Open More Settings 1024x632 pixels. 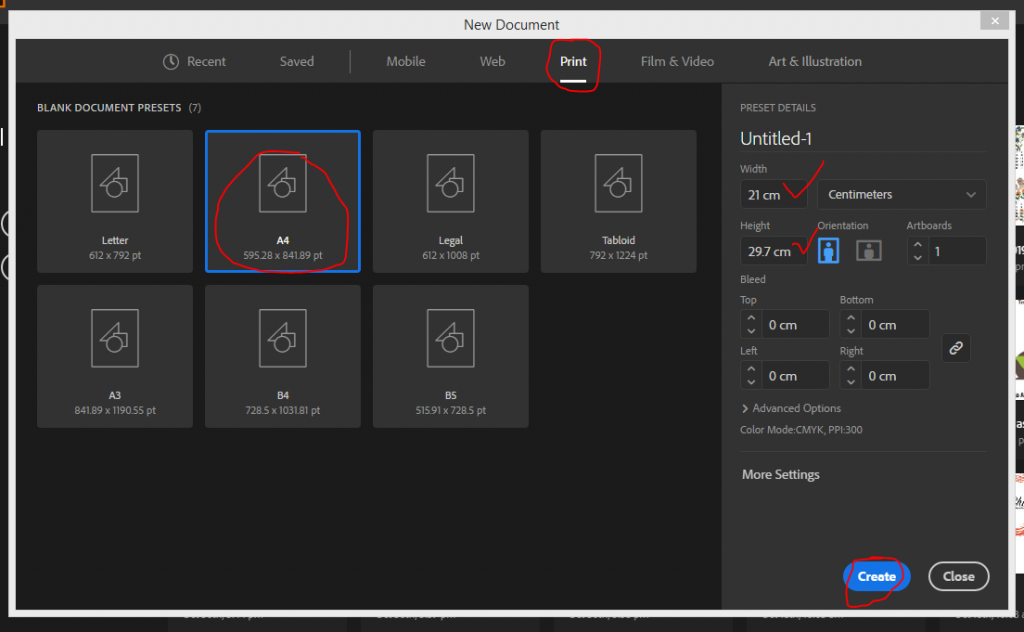(780, 475)
